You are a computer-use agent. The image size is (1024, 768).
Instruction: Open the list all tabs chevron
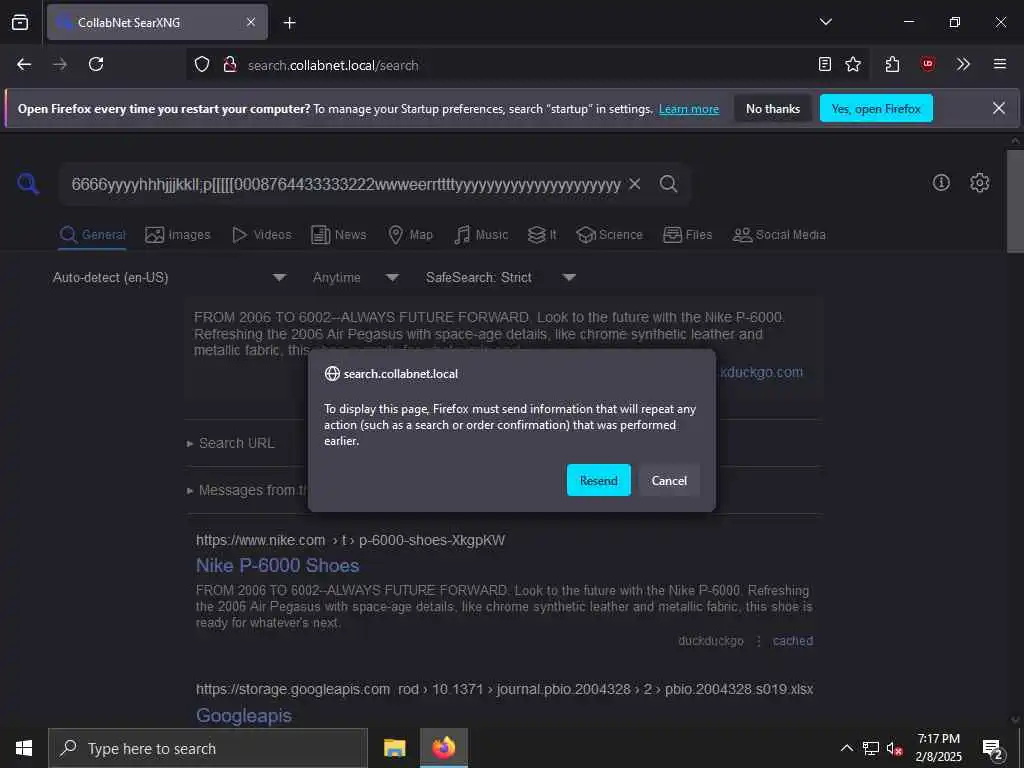(x=825, y=22)
